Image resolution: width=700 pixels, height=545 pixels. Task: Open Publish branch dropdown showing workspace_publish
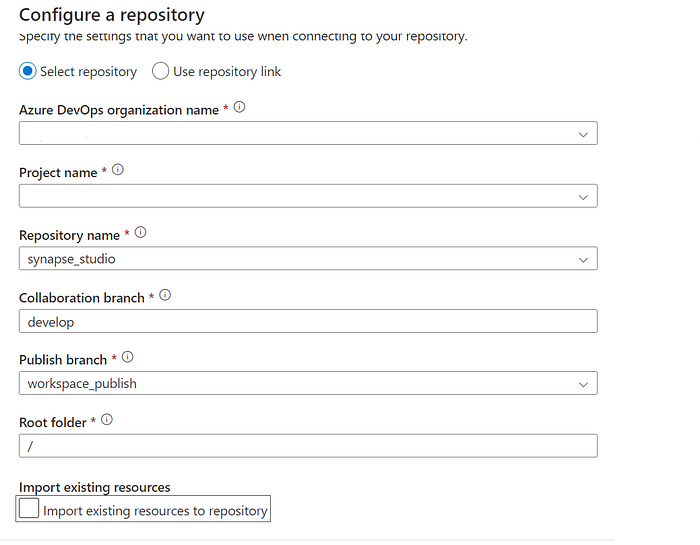[308, 383]
